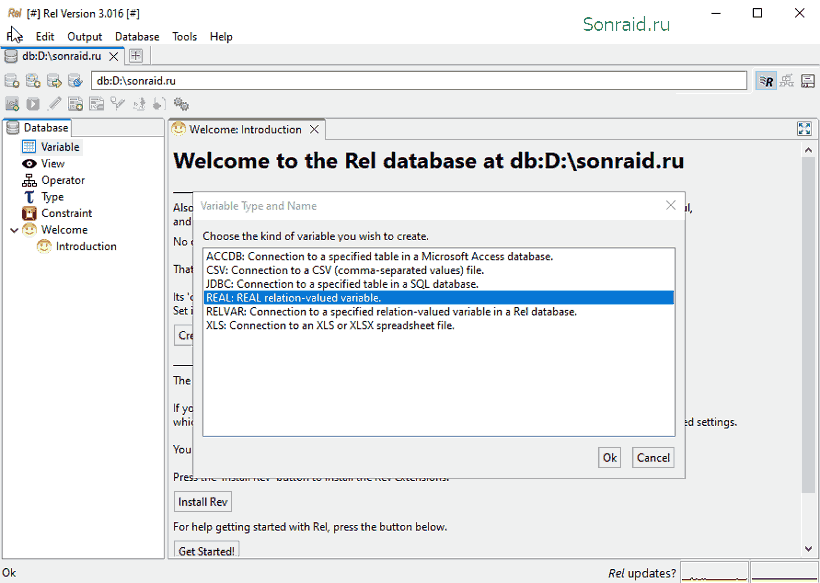This screenshot has width=820, height=583.
Task: Click the open local database icon
Action: [33, 81]
